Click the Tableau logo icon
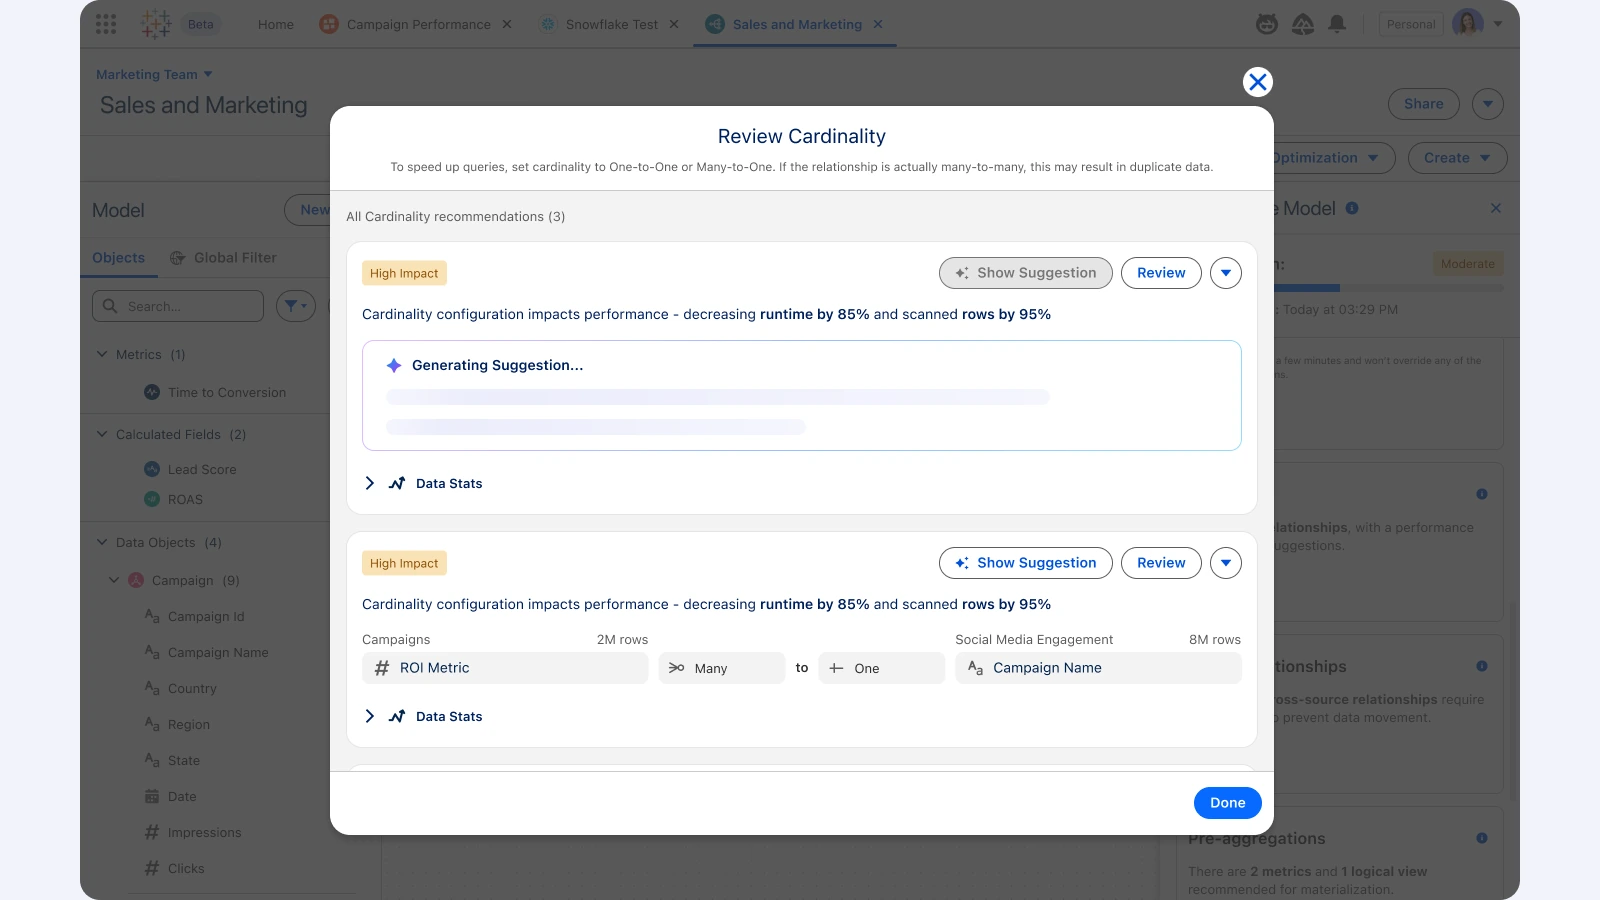 (156, 24)
